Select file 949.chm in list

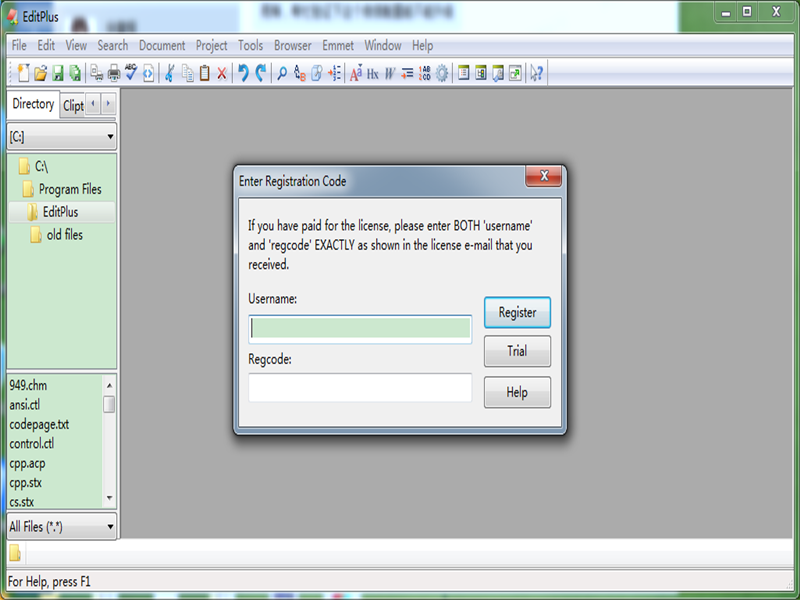click(x=28, y=385)
